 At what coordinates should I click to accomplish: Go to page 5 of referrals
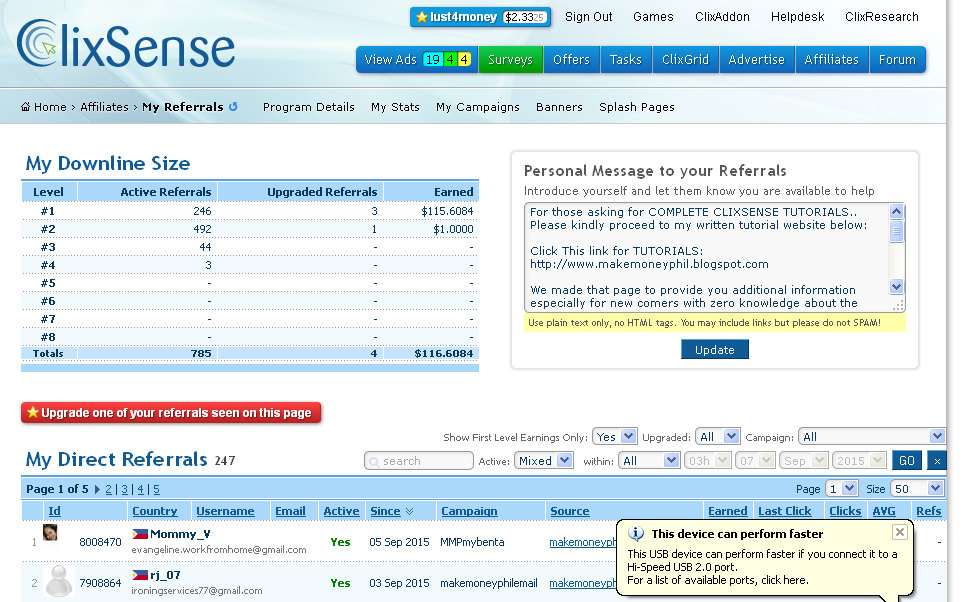(156, 489)
